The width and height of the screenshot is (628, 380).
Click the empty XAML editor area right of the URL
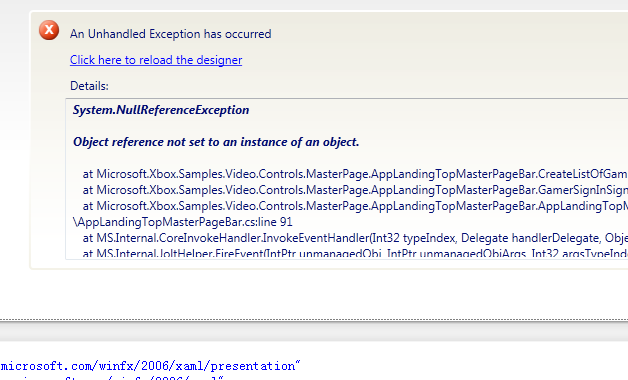pos(461,366)
